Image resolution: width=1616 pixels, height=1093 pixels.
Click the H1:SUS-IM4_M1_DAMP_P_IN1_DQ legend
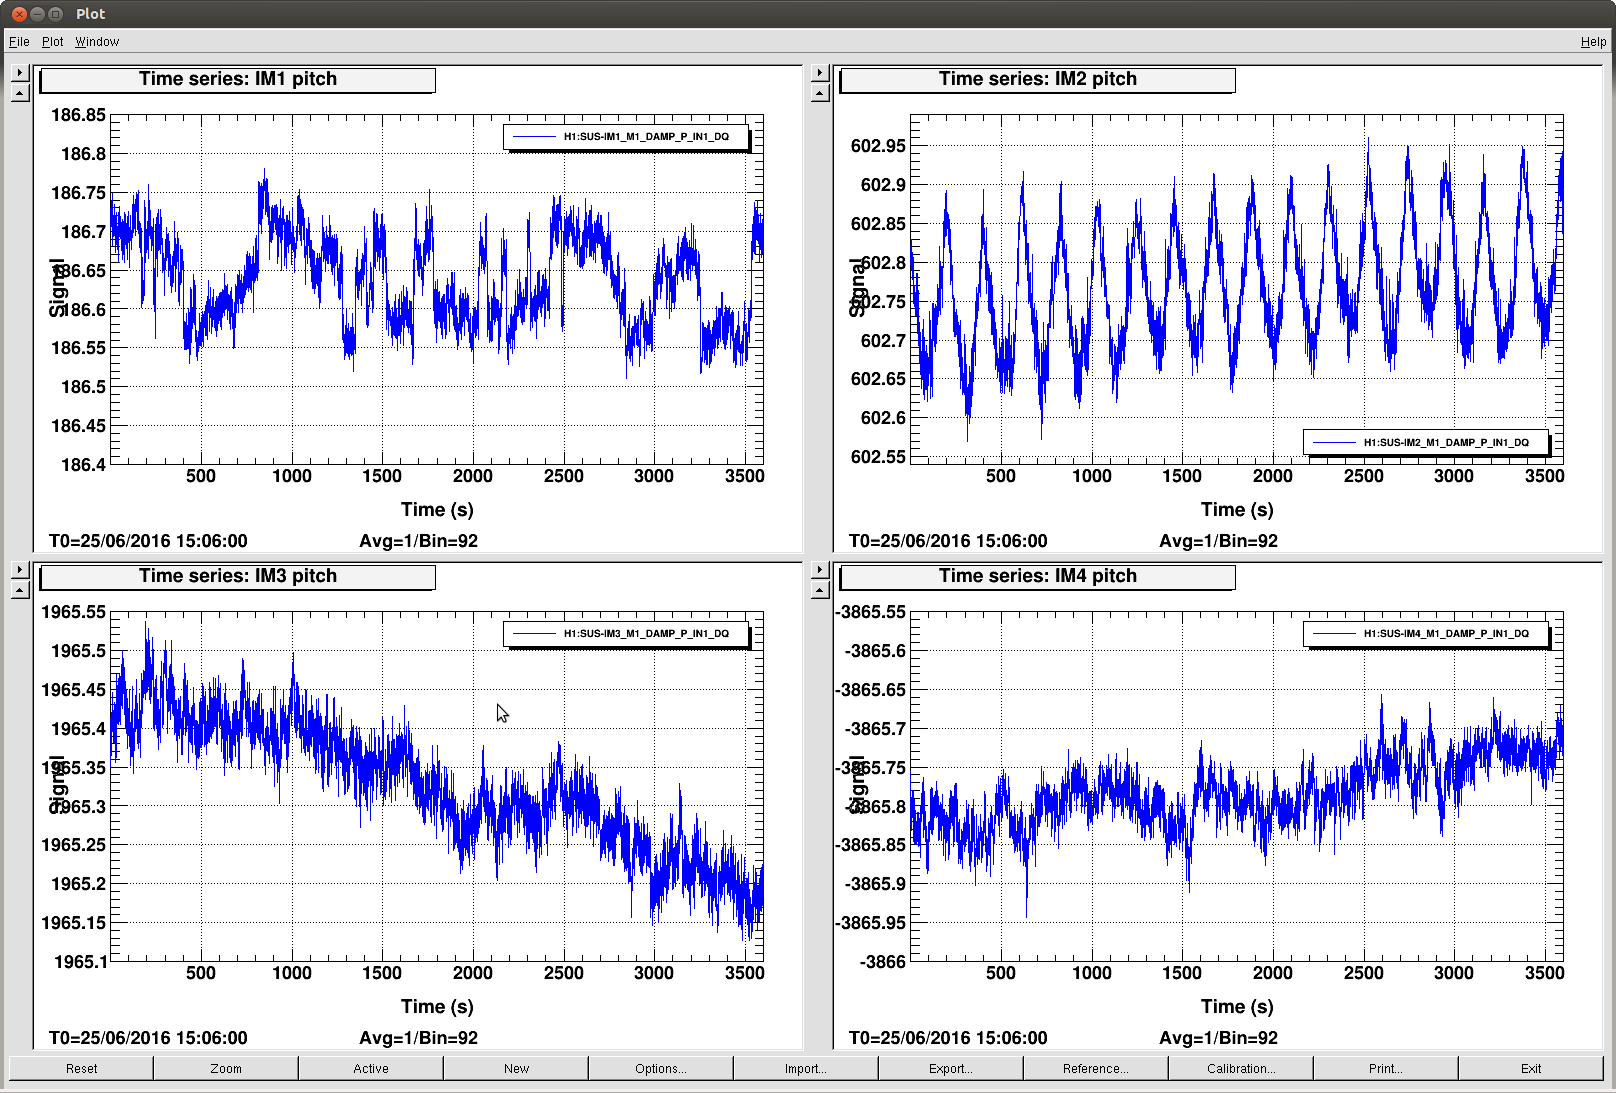(1426, 634)
